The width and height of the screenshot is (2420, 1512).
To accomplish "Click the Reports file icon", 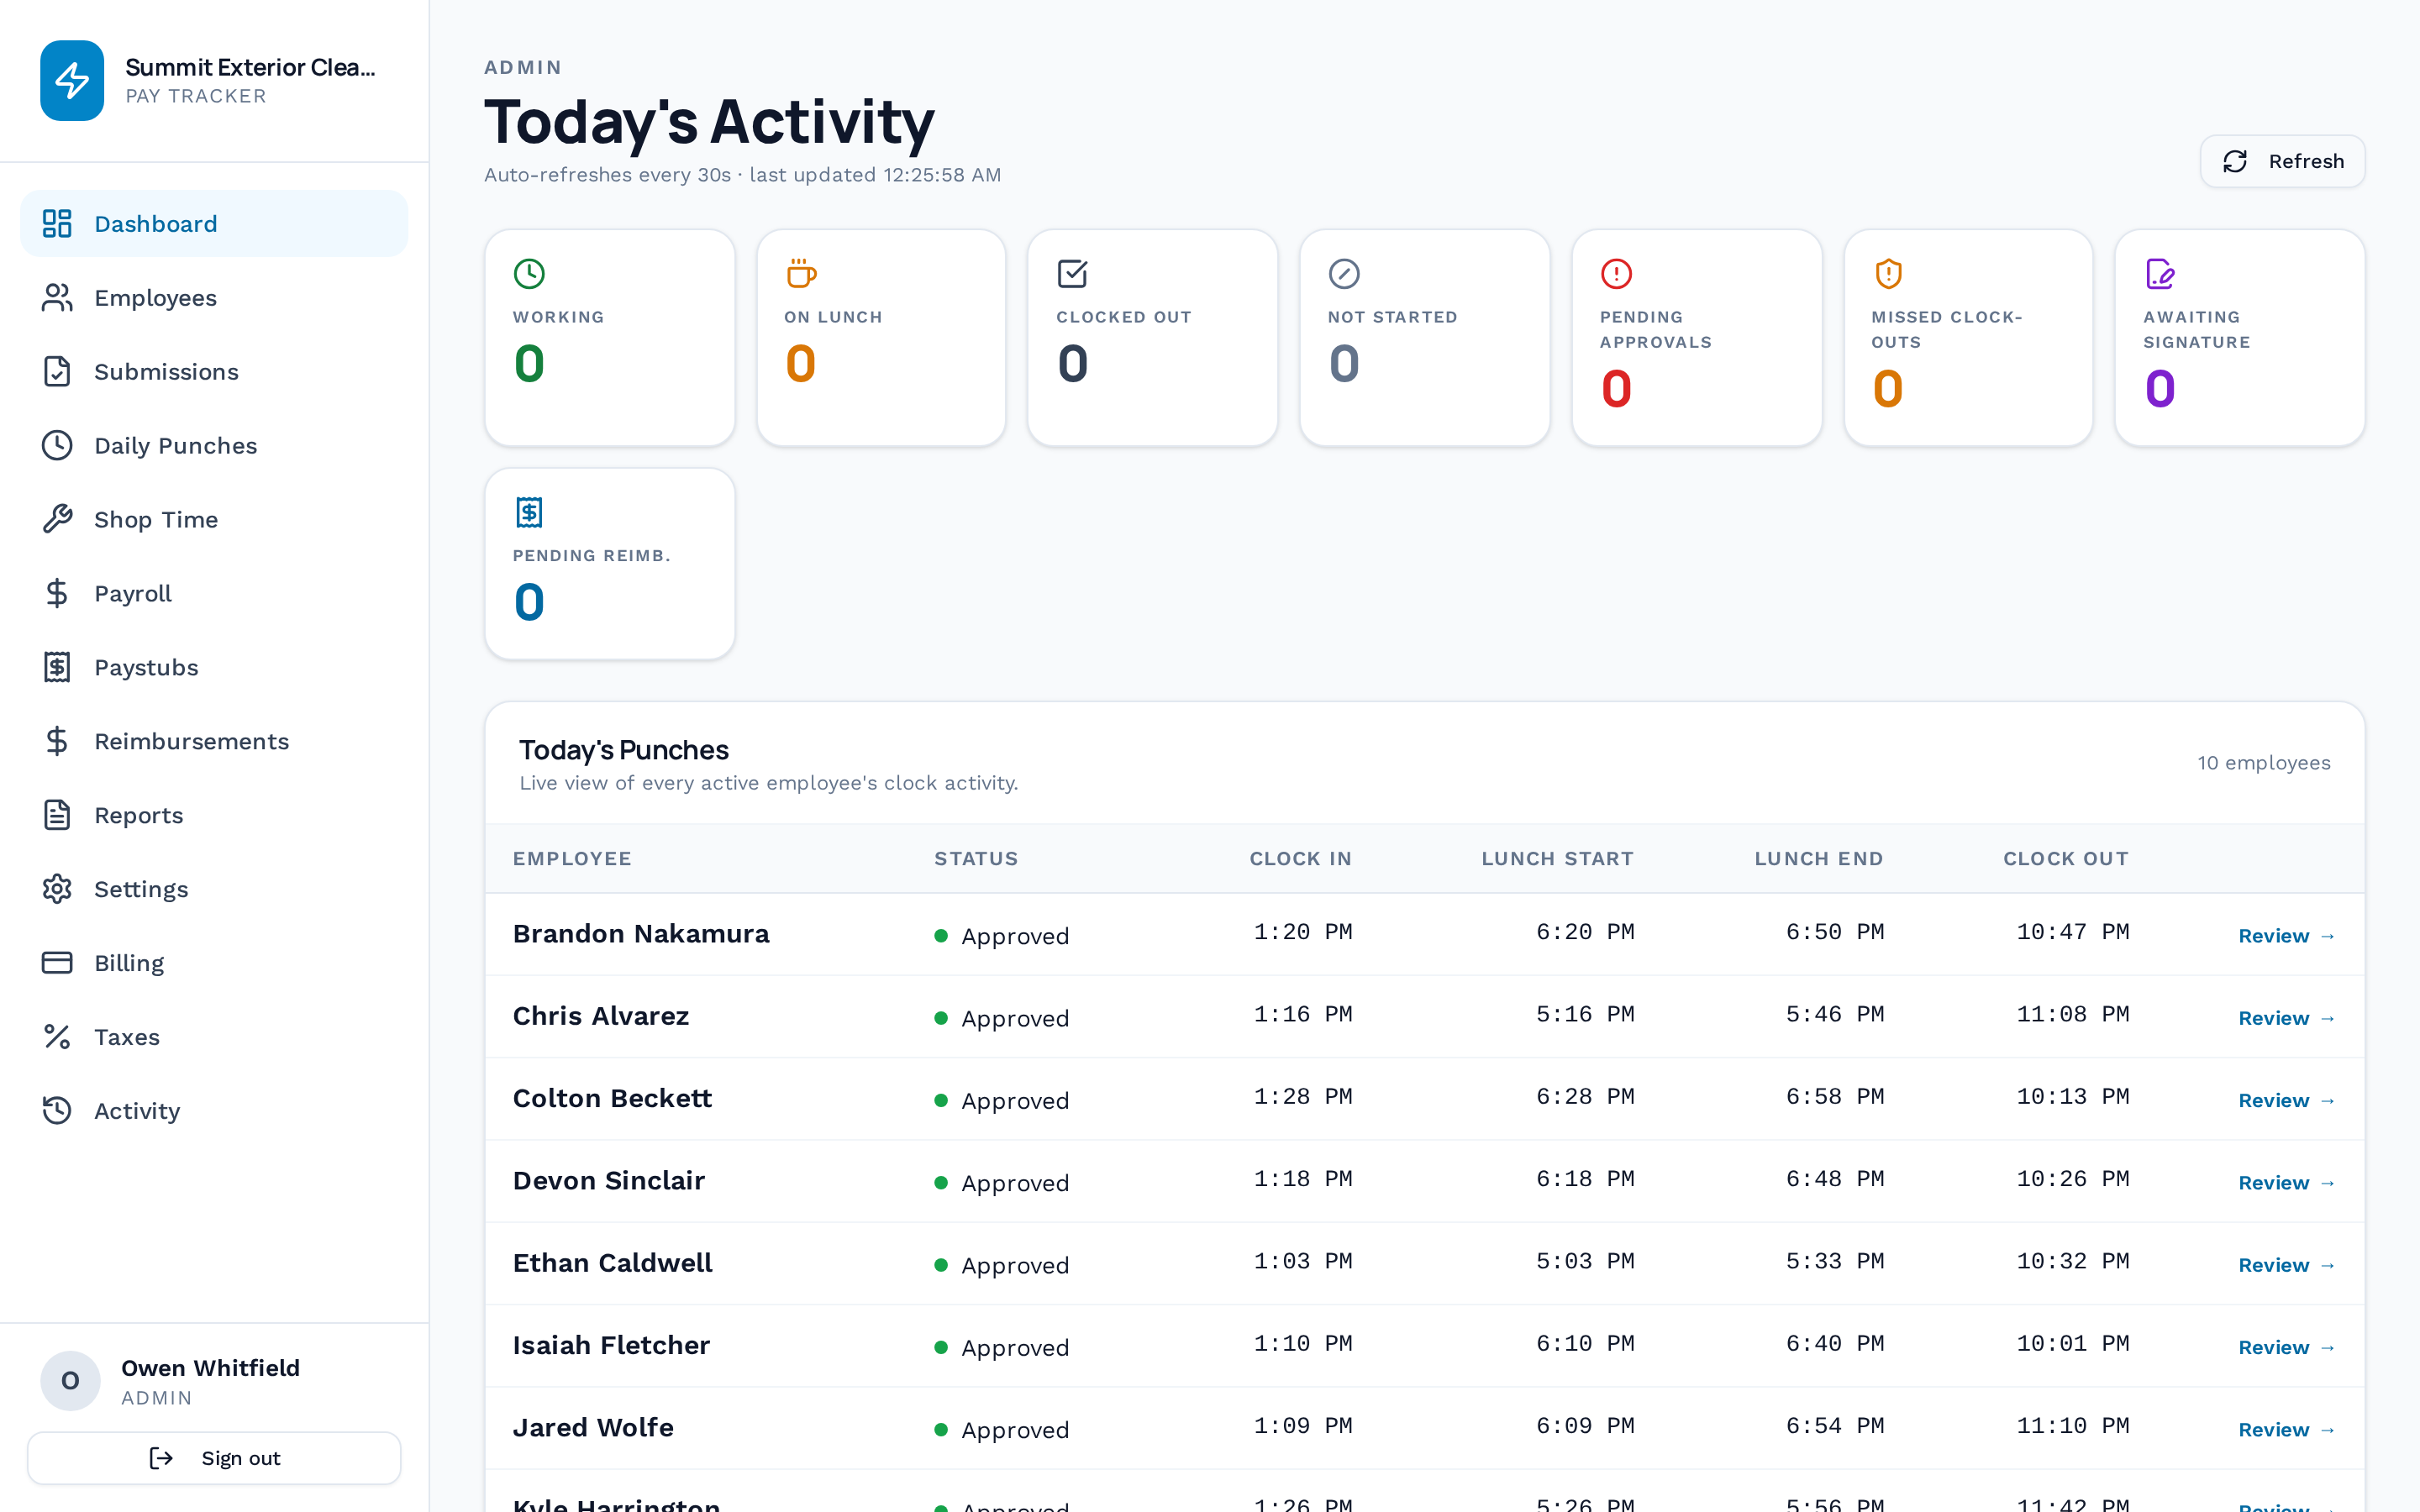I will (x=57, y=815).
